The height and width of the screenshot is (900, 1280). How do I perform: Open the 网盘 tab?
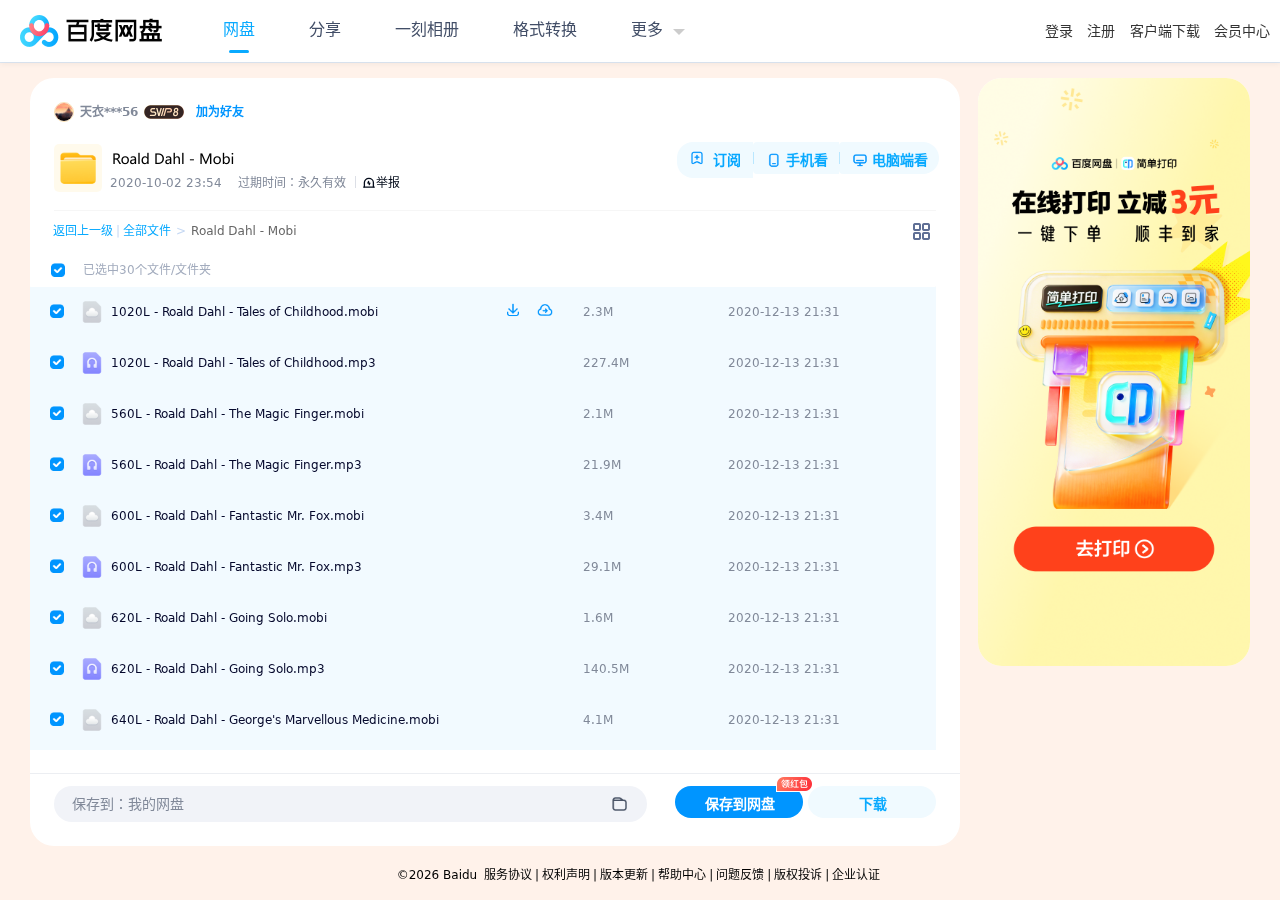239,30
